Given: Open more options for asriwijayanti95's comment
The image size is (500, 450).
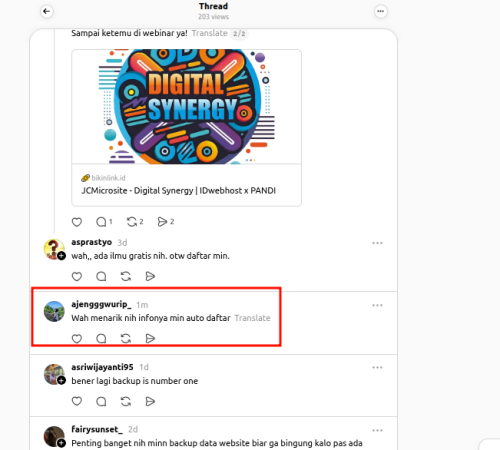Looking at the screenshot, I should click(377, 368).
